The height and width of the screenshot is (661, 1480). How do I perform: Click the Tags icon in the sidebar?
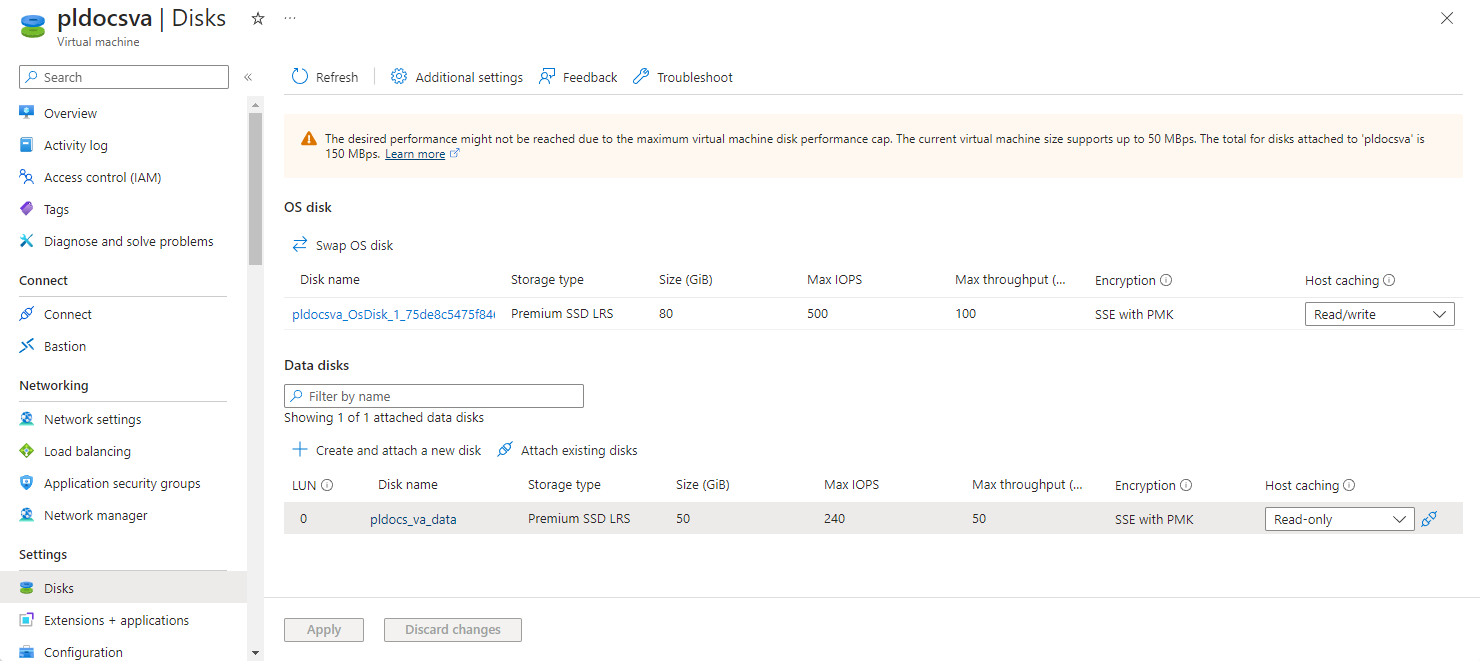[x=27, y=209]
